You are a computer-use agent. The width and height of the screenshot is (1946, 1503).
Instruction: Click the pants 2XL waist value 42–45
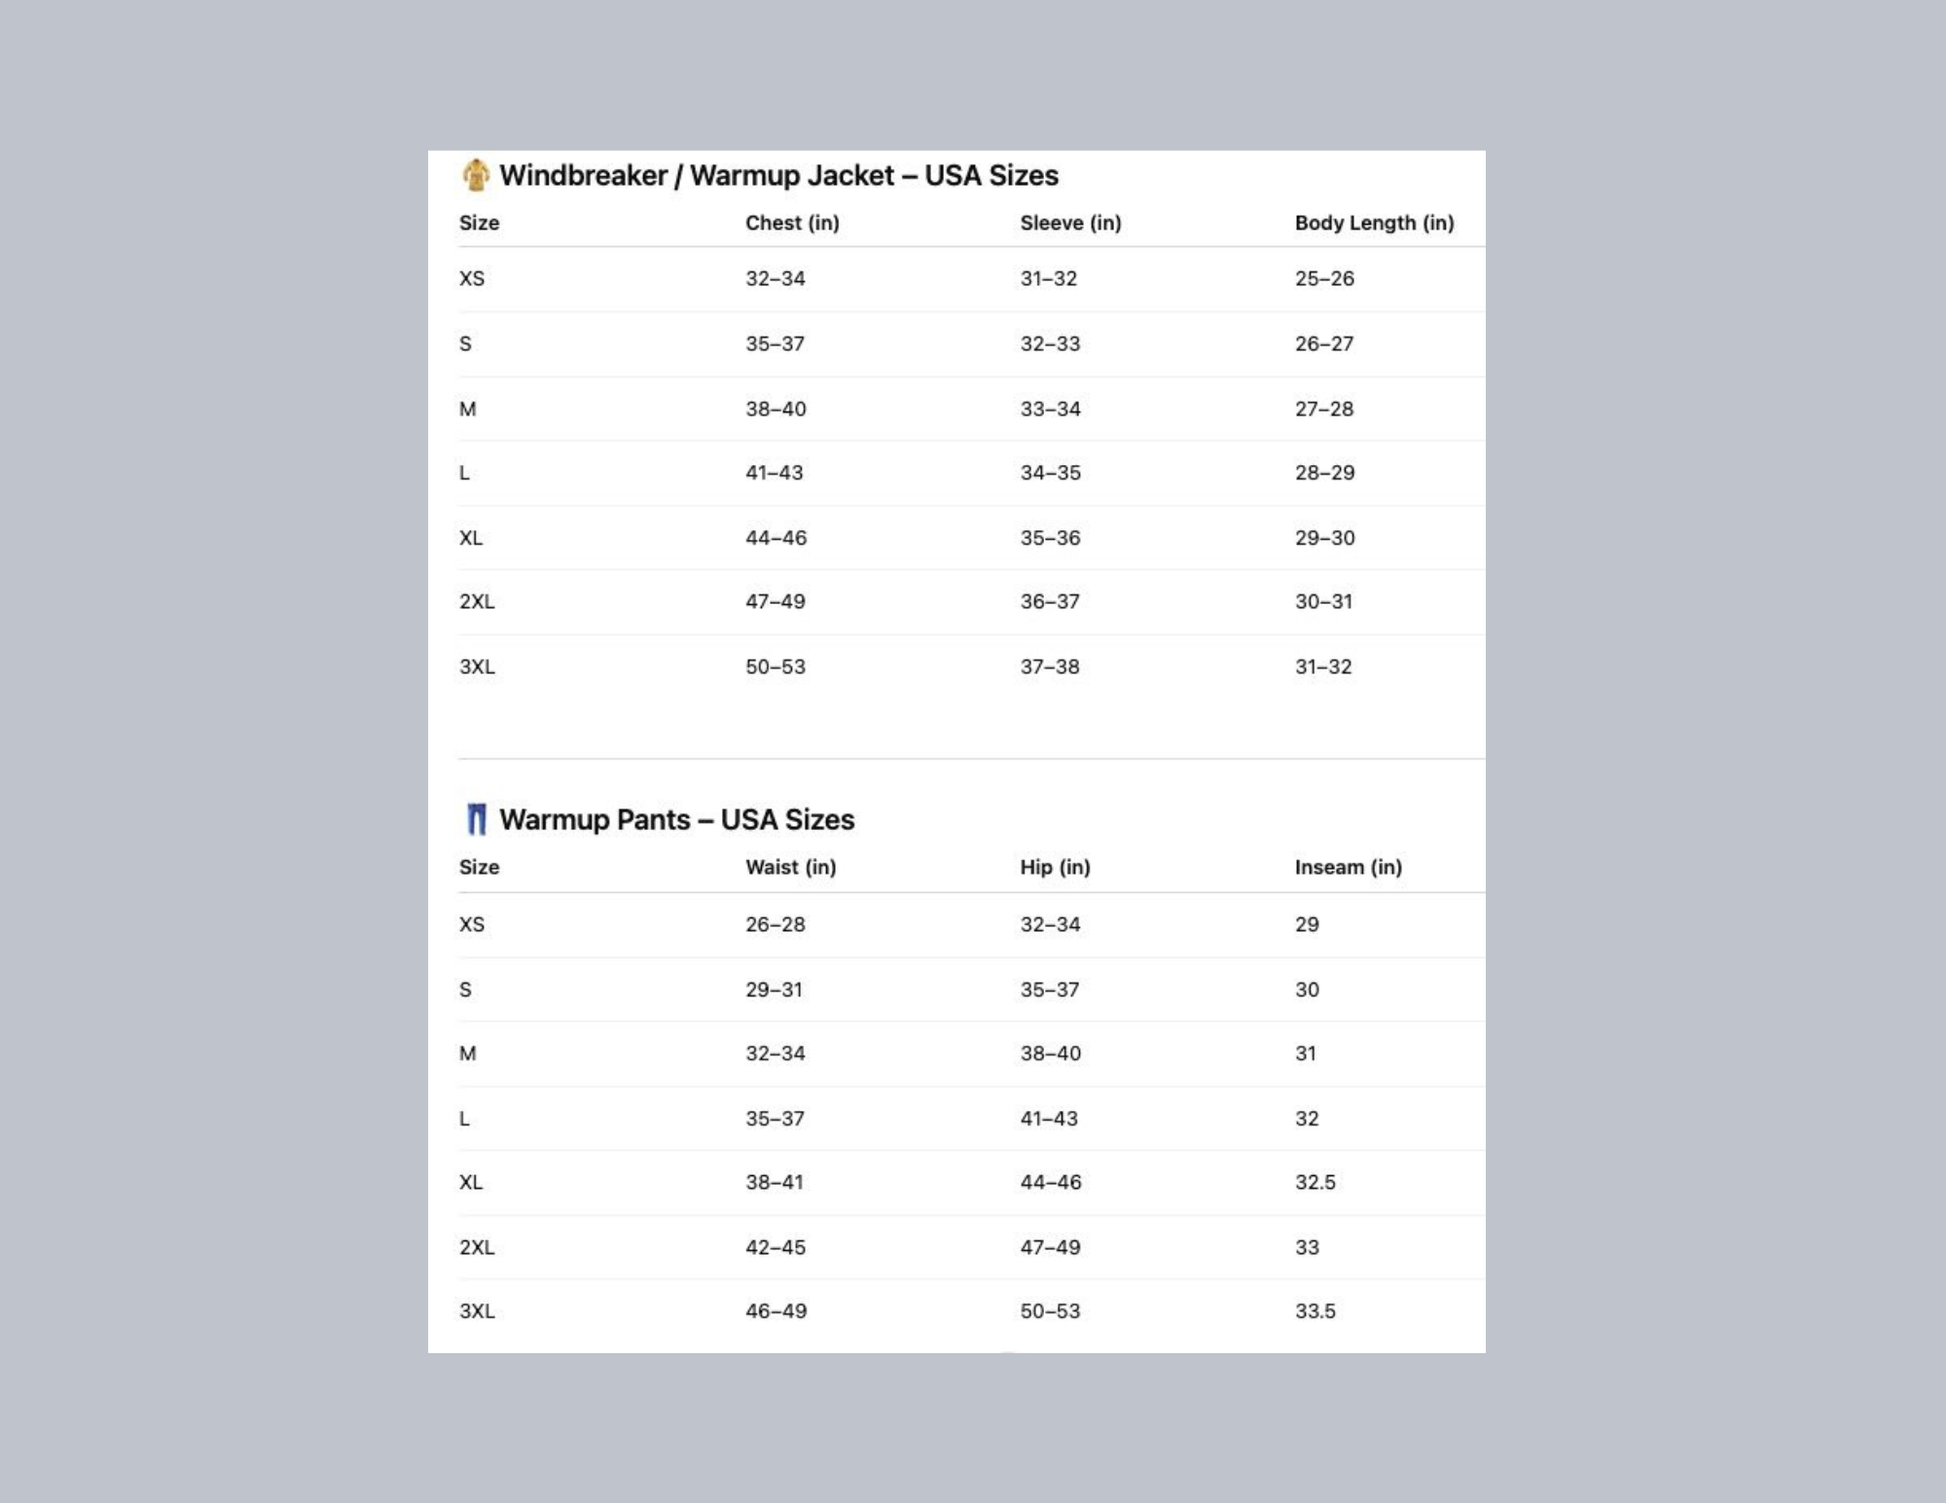coord(775,1247)
